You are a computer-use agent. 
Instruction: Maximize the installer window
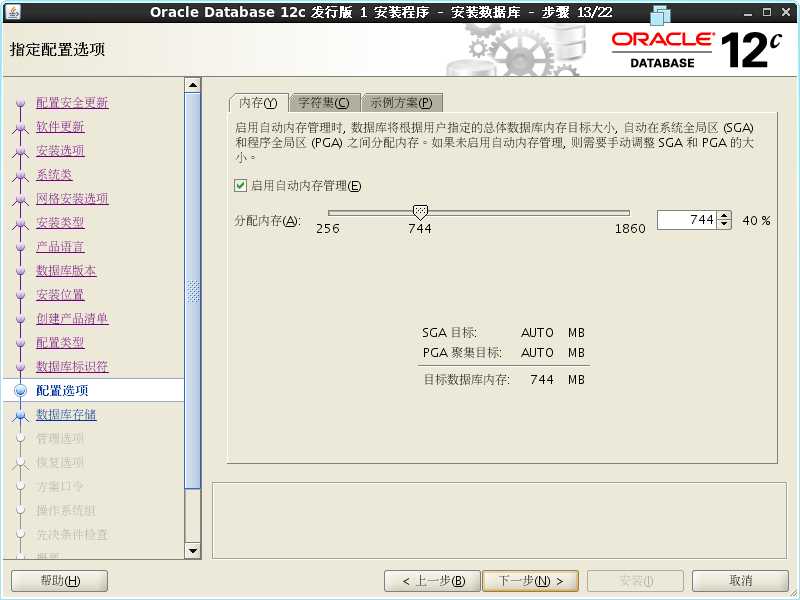point(767,12)
